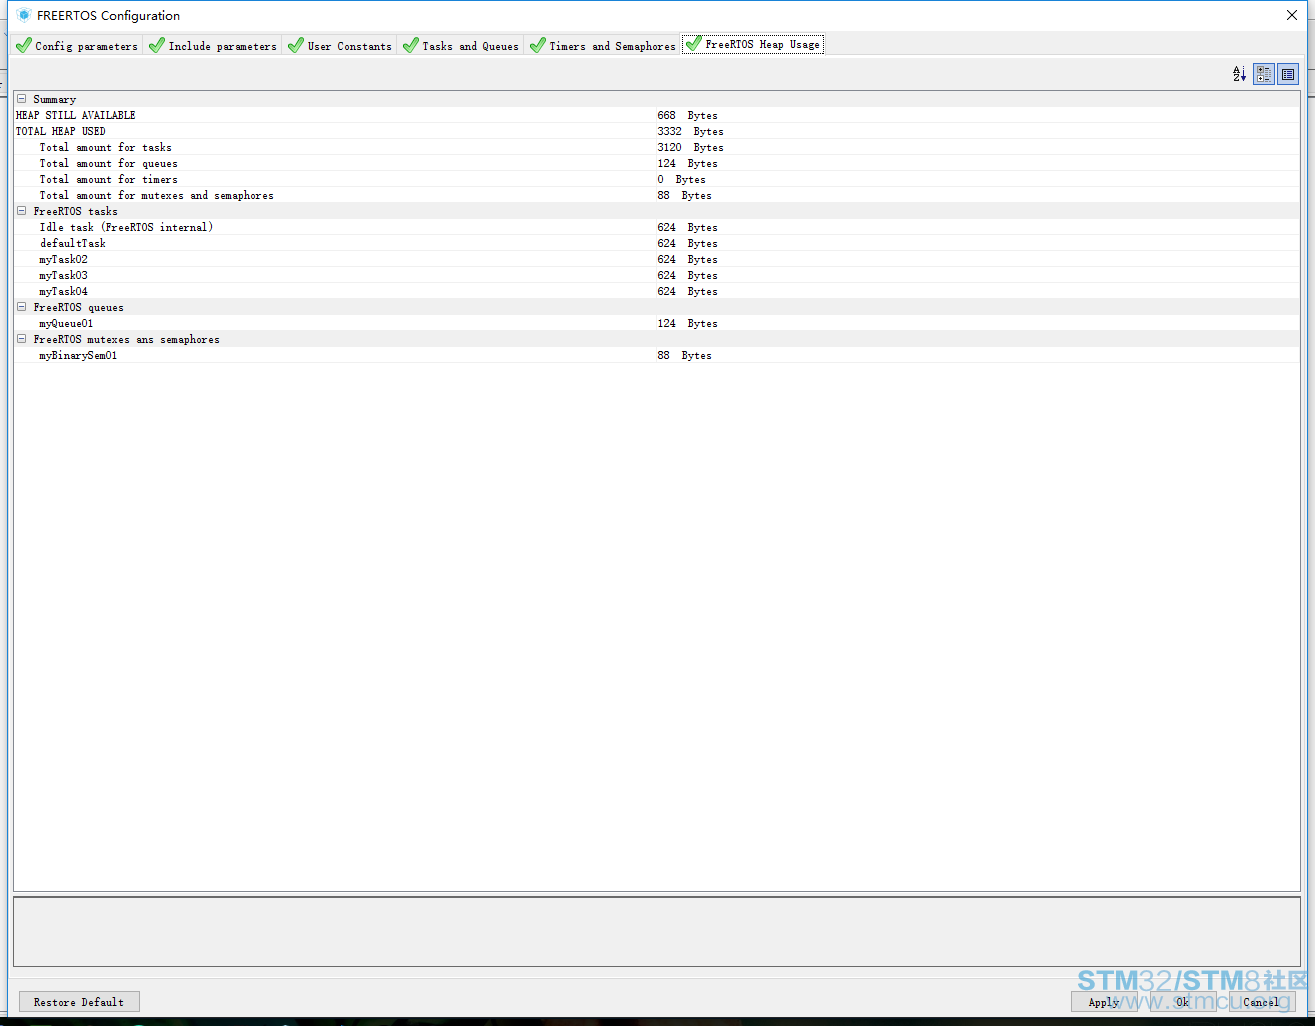This screenshot has height=1026, width=1315.
Task: Select Total amount for timers row
Action: 656,179
